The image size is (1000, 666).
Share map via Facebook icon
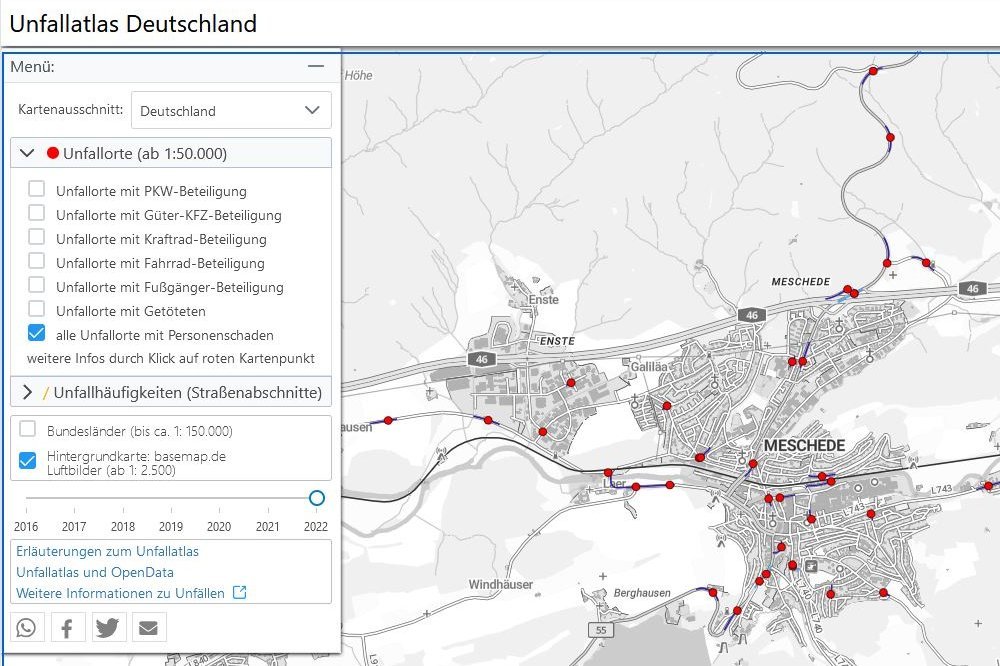click(x=67, y=627)
